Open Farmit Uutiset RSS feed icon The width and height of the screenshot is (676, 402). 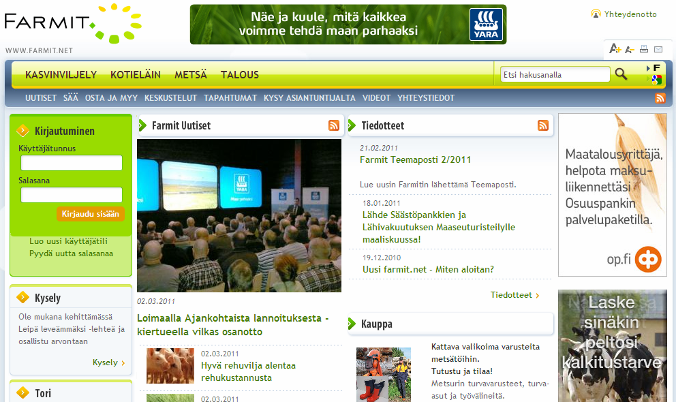click(x=334, y=126)
